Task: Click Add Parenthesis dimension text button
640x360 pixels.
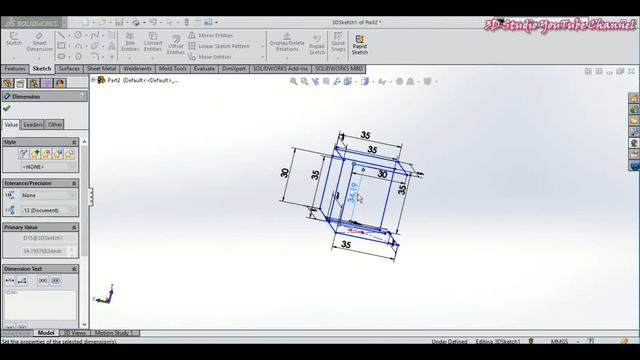Action: [43, 281]
